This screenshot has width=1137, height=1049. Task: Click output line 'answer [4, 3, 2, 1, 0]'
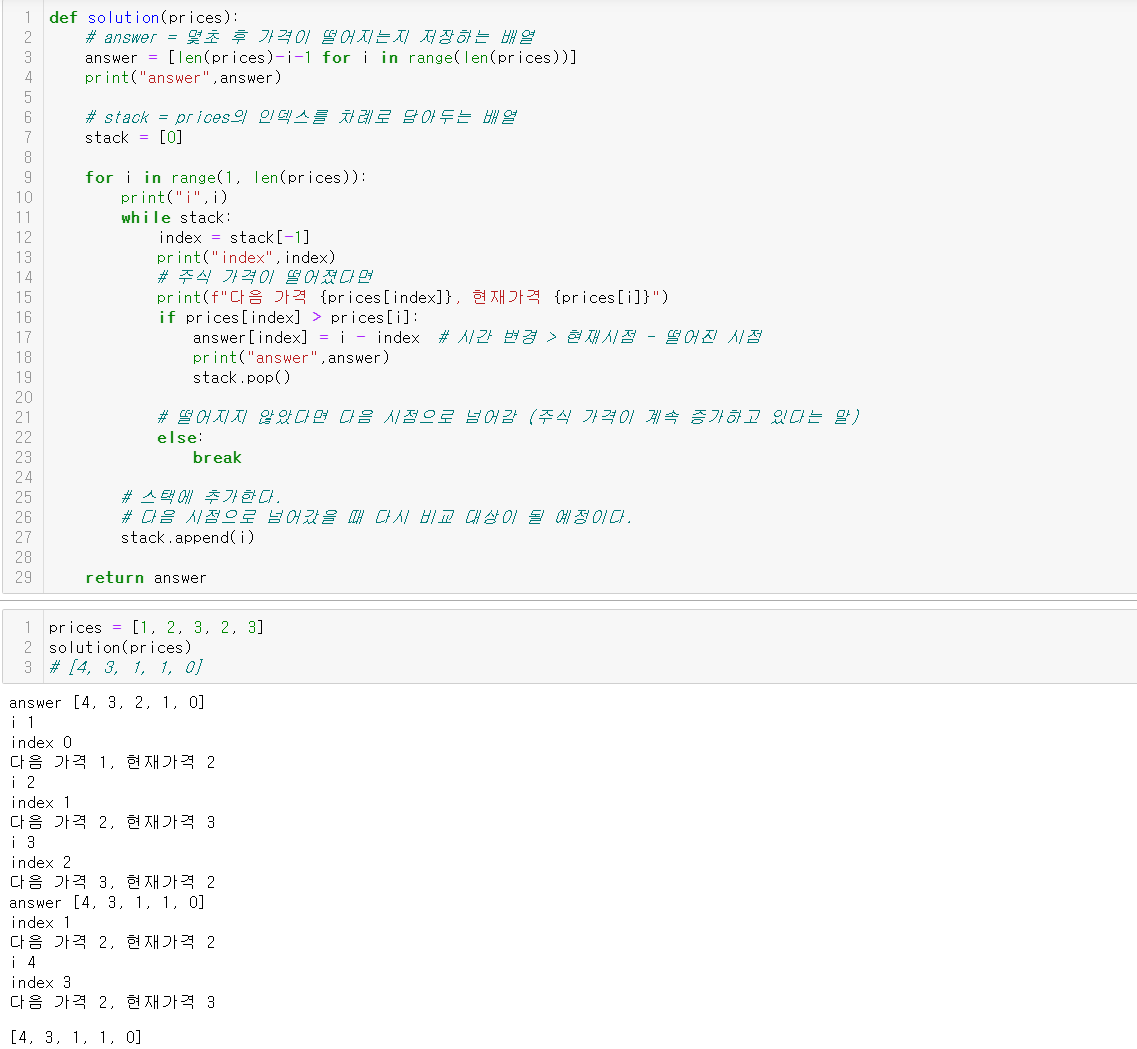[107, 702]
